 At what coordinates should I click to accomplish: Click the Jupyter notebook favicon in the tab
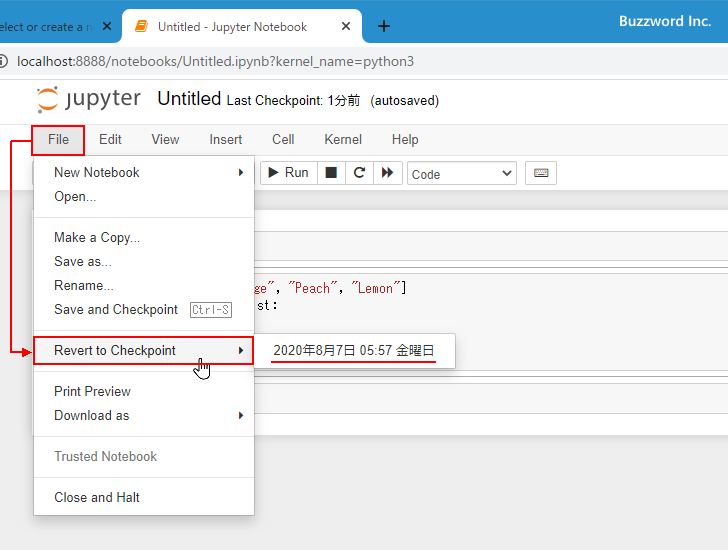click(x=141, y=26)
